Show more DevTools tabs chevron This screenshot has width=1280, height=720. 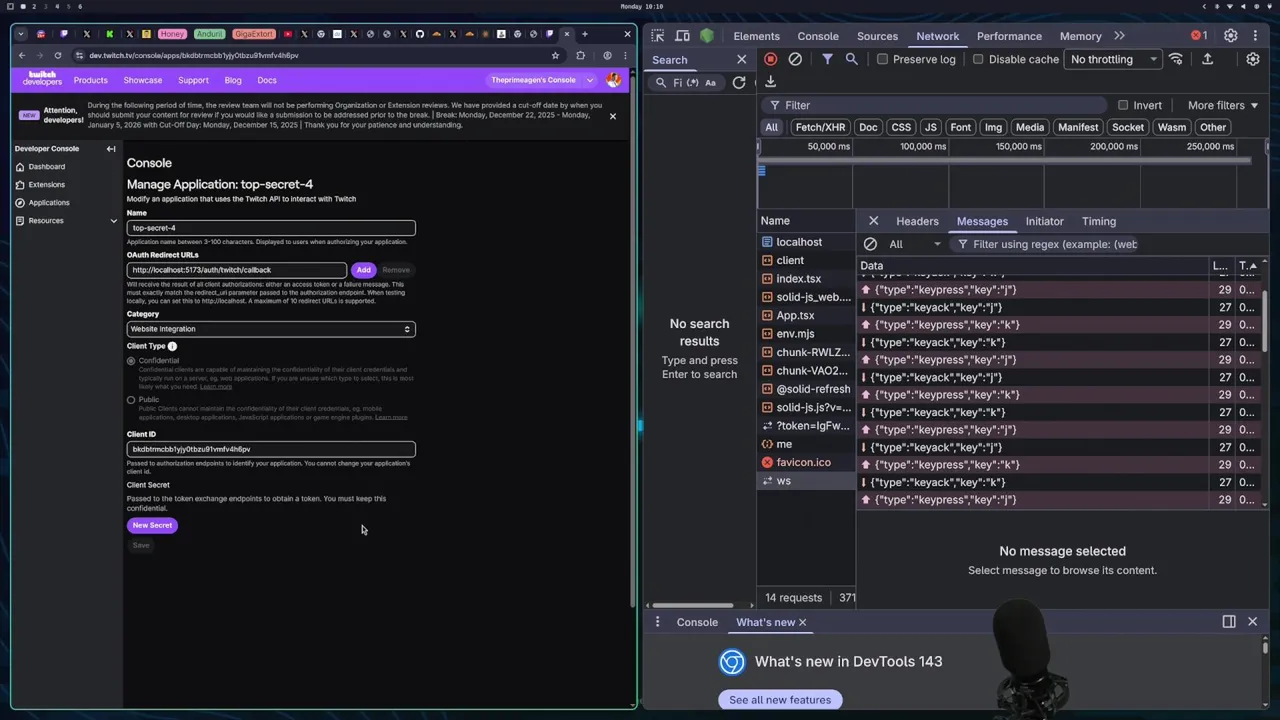coord(1119,36)
